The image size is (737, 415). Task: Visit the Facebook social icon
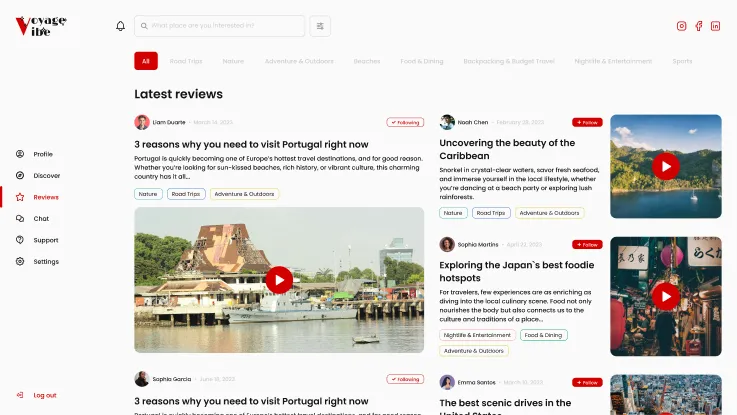point(699,26)
